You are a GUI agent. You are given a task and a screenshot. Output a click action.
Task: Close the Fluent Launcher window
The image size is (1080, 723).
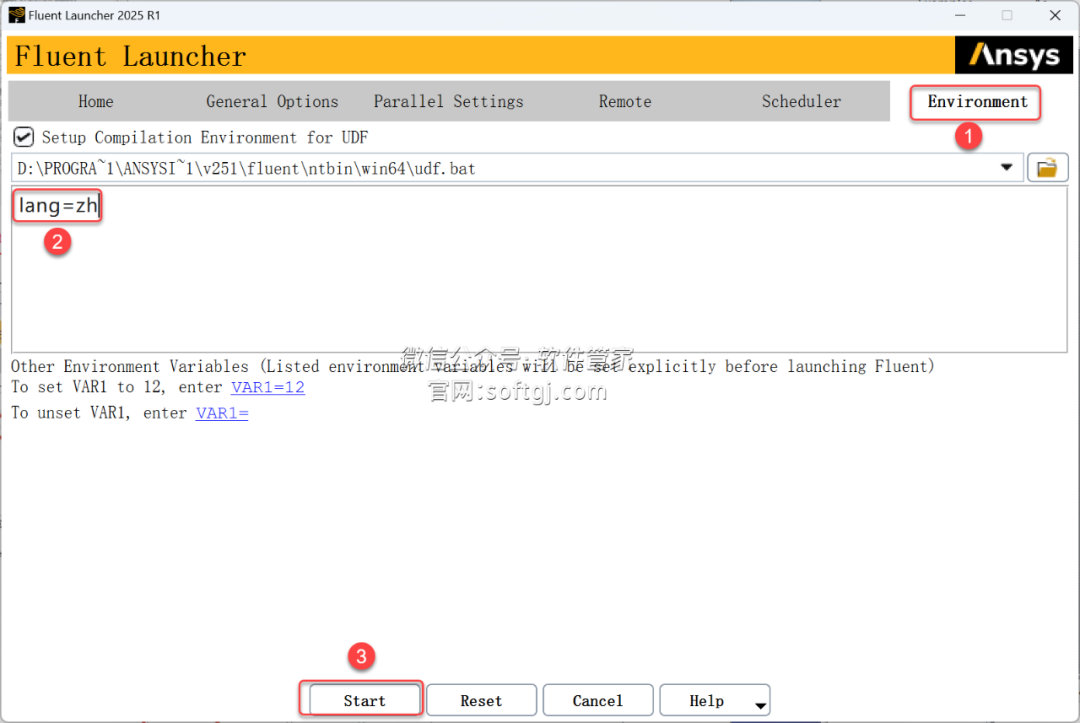pos(1055,15)
